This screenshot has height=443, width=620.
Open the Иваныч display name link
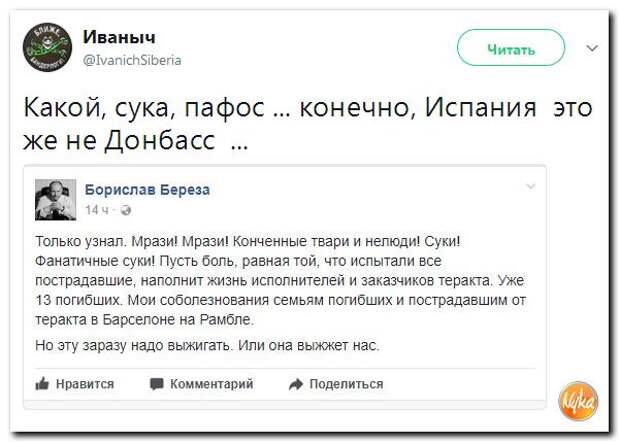119,37
